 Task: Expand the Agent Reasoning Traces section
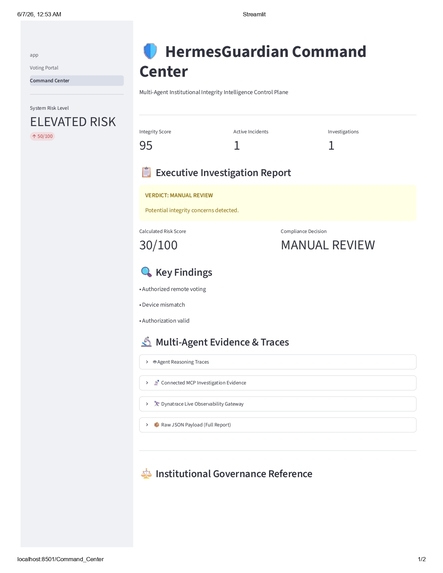point(277,362)
